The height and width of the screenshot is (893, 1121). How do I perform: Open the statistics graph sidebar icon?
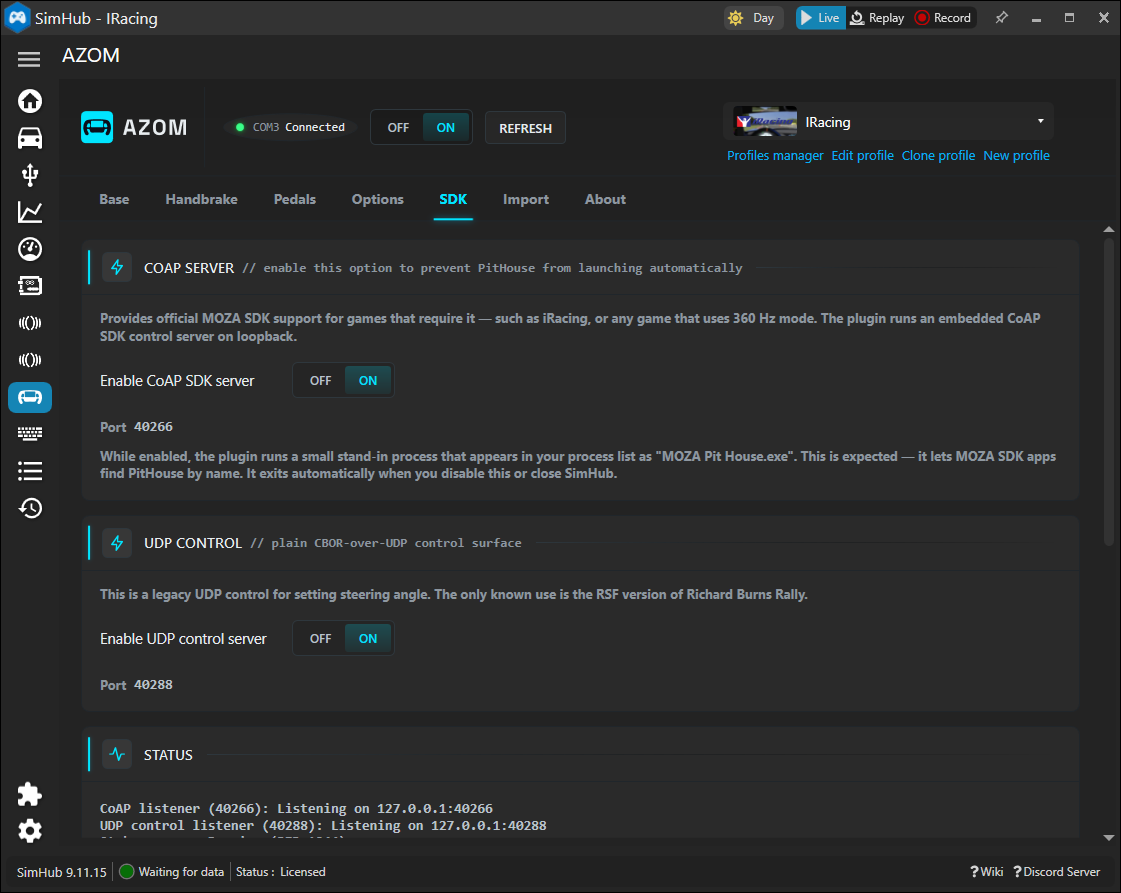pos(30,212)
